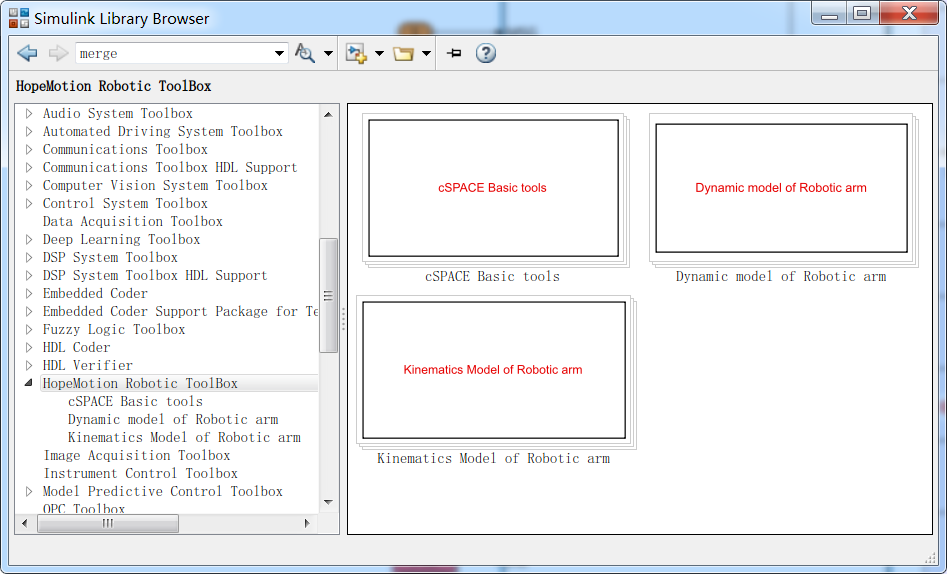Expand Communications Toolbox HDL Support node

coord(29,167)
